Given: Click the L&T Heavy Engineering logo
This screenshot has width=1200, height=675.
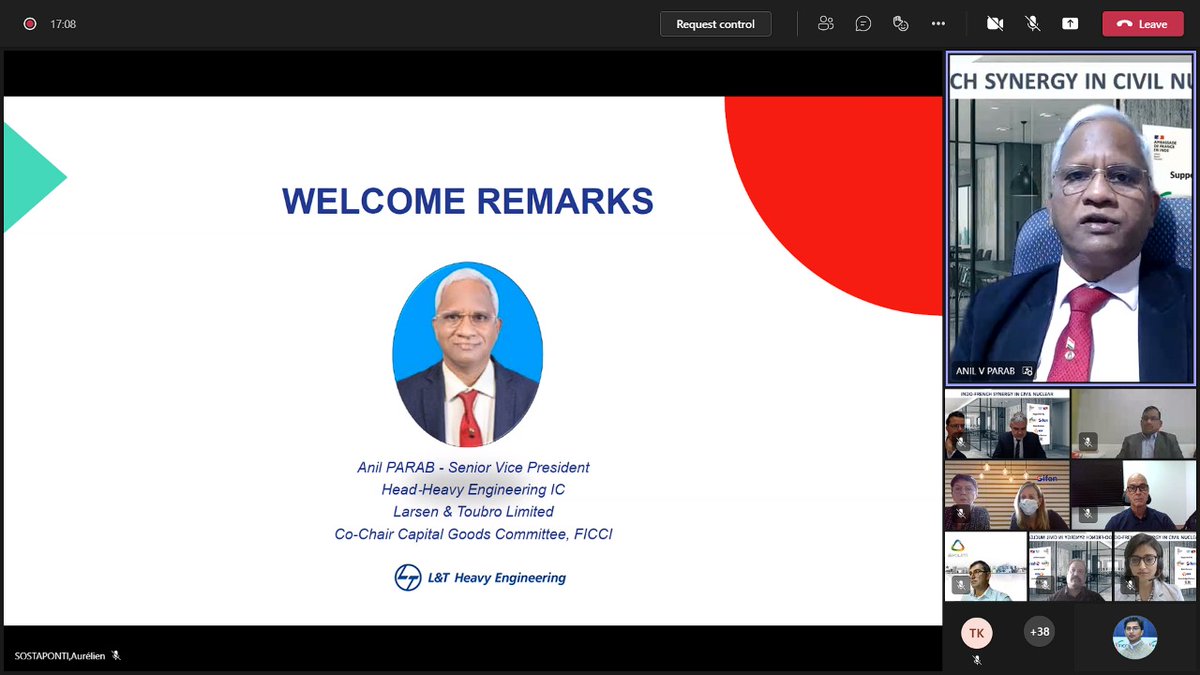Looking at the screenshot, I should [x=480, y=577].
